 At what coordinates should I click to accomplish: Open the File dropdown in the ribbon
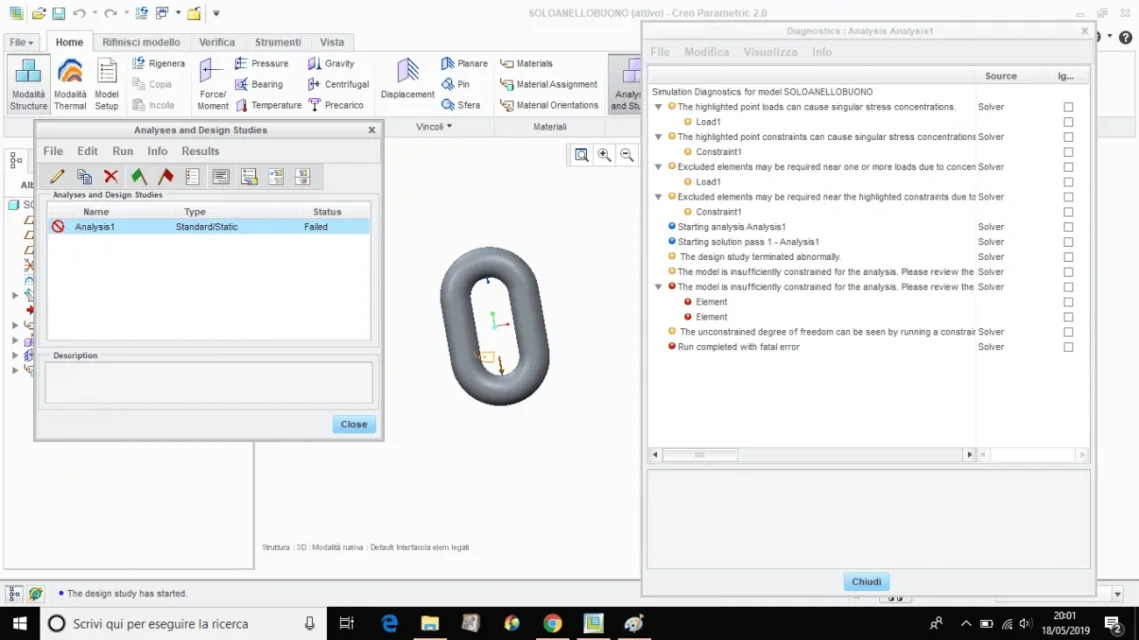21,42
